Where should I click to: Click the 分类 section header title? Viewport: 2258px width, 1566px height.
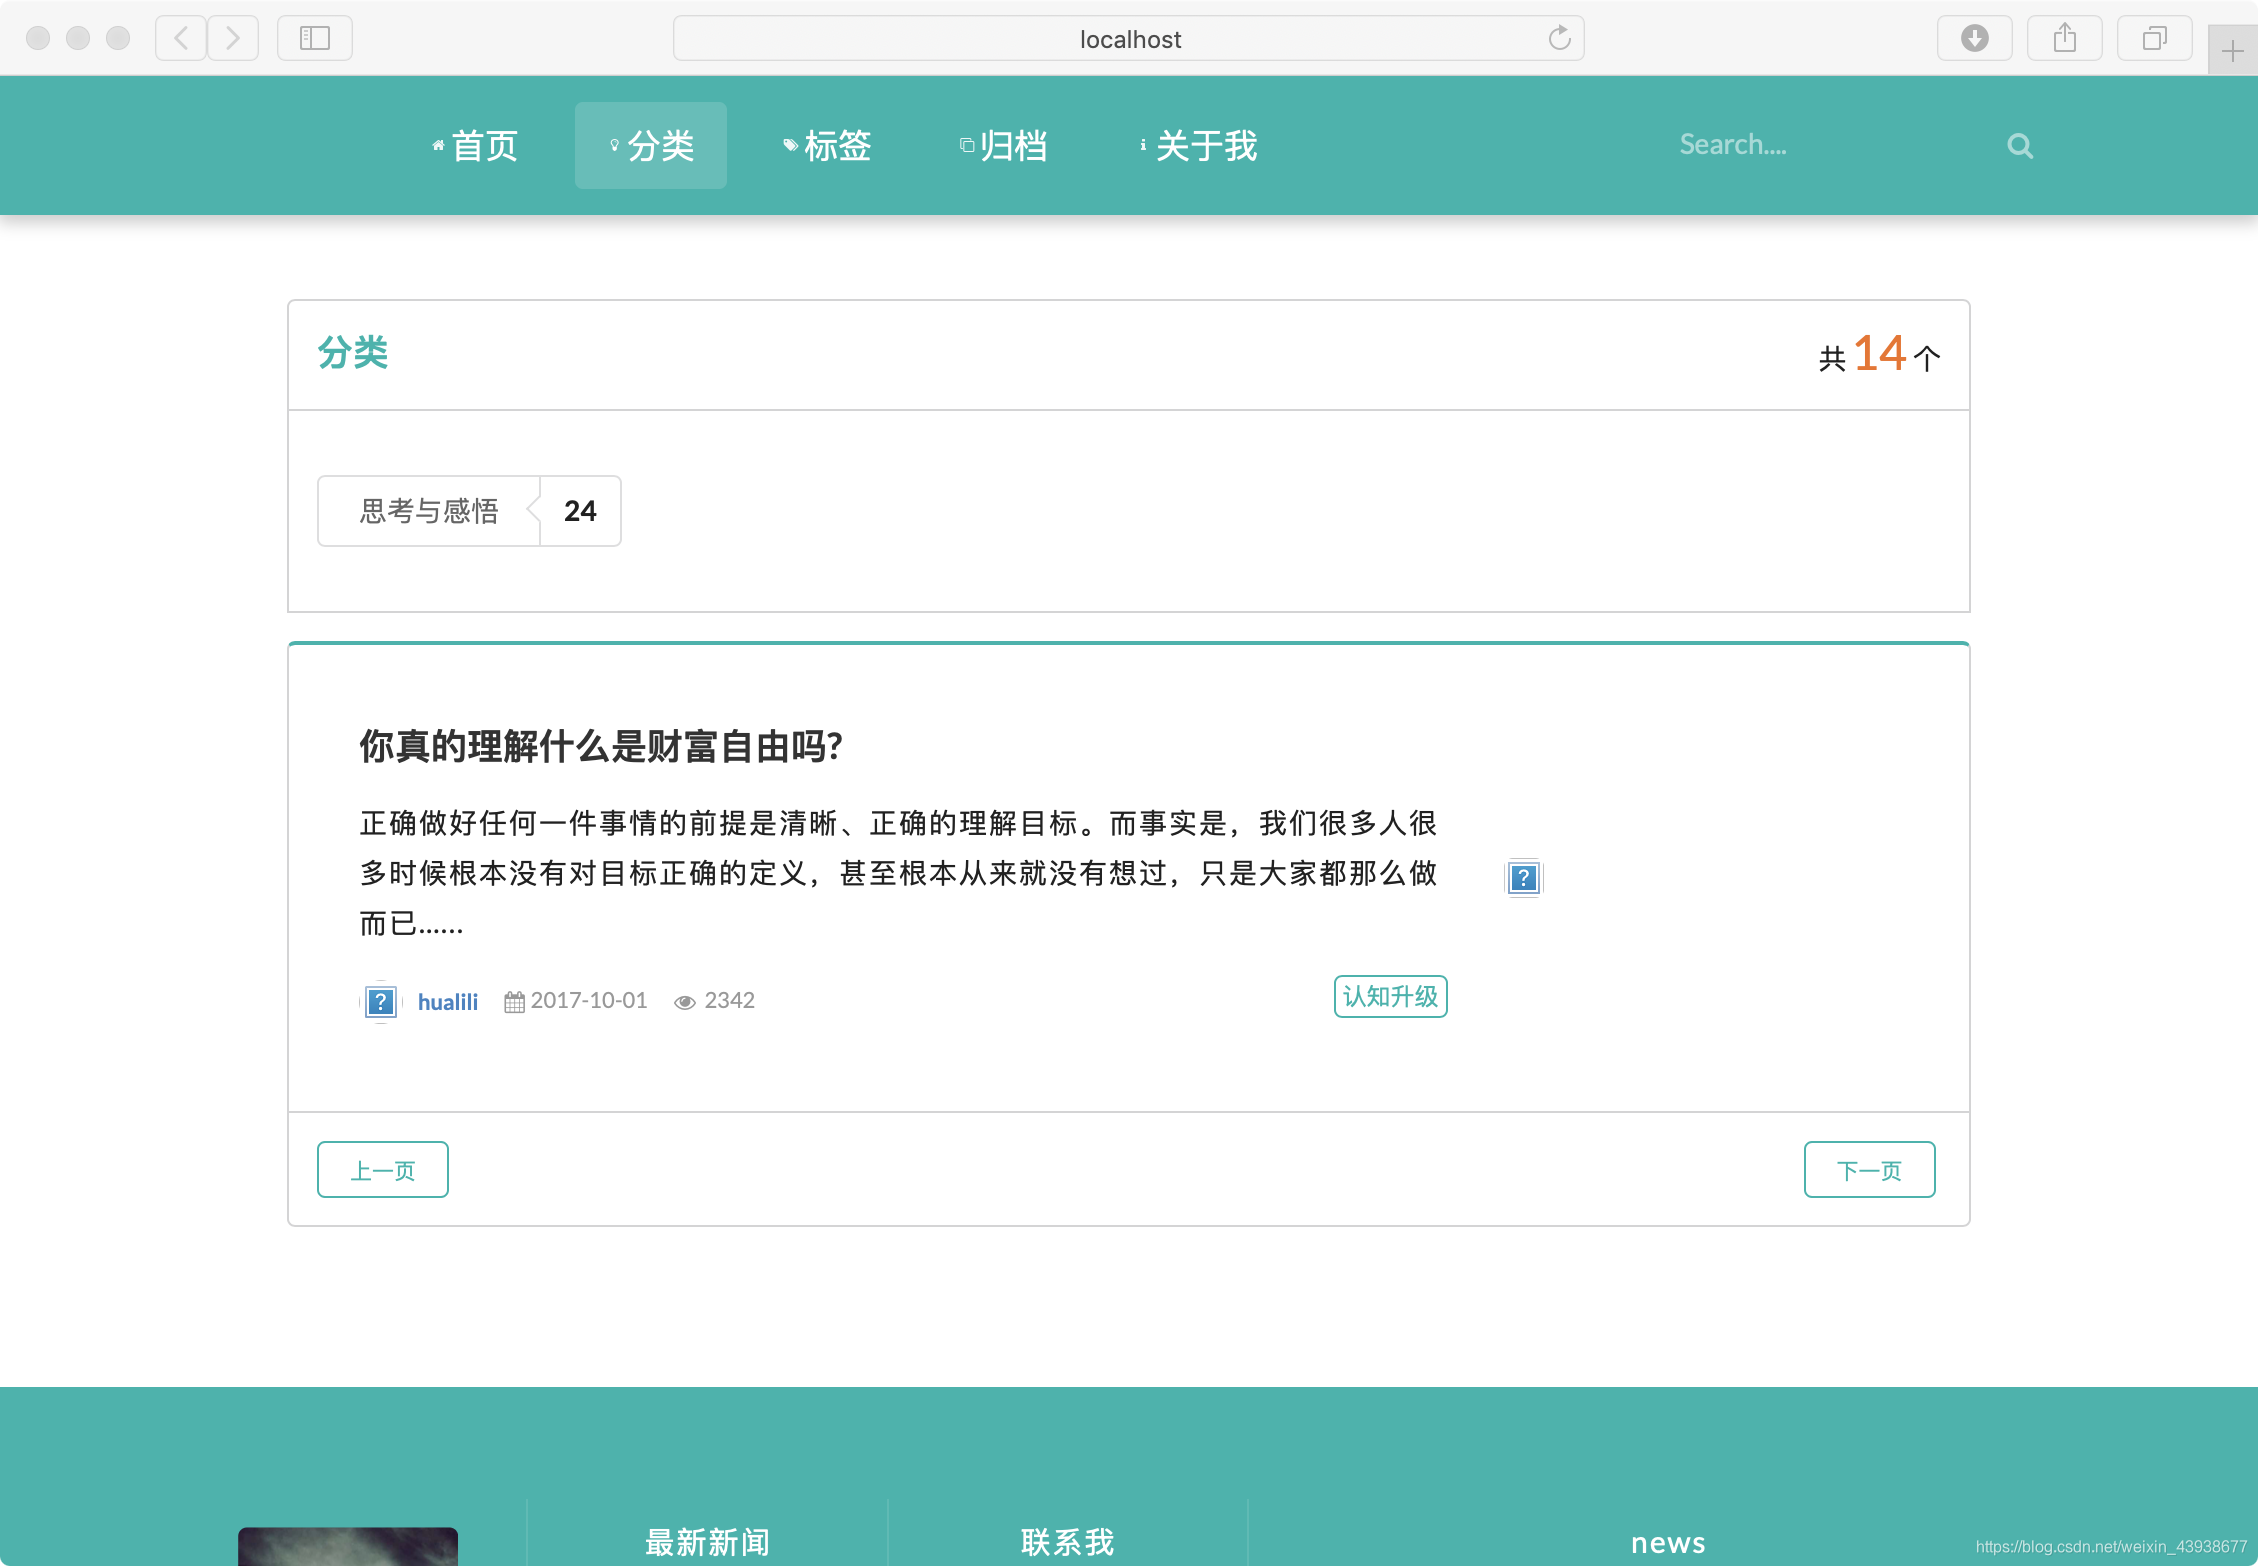pos(353,353)
